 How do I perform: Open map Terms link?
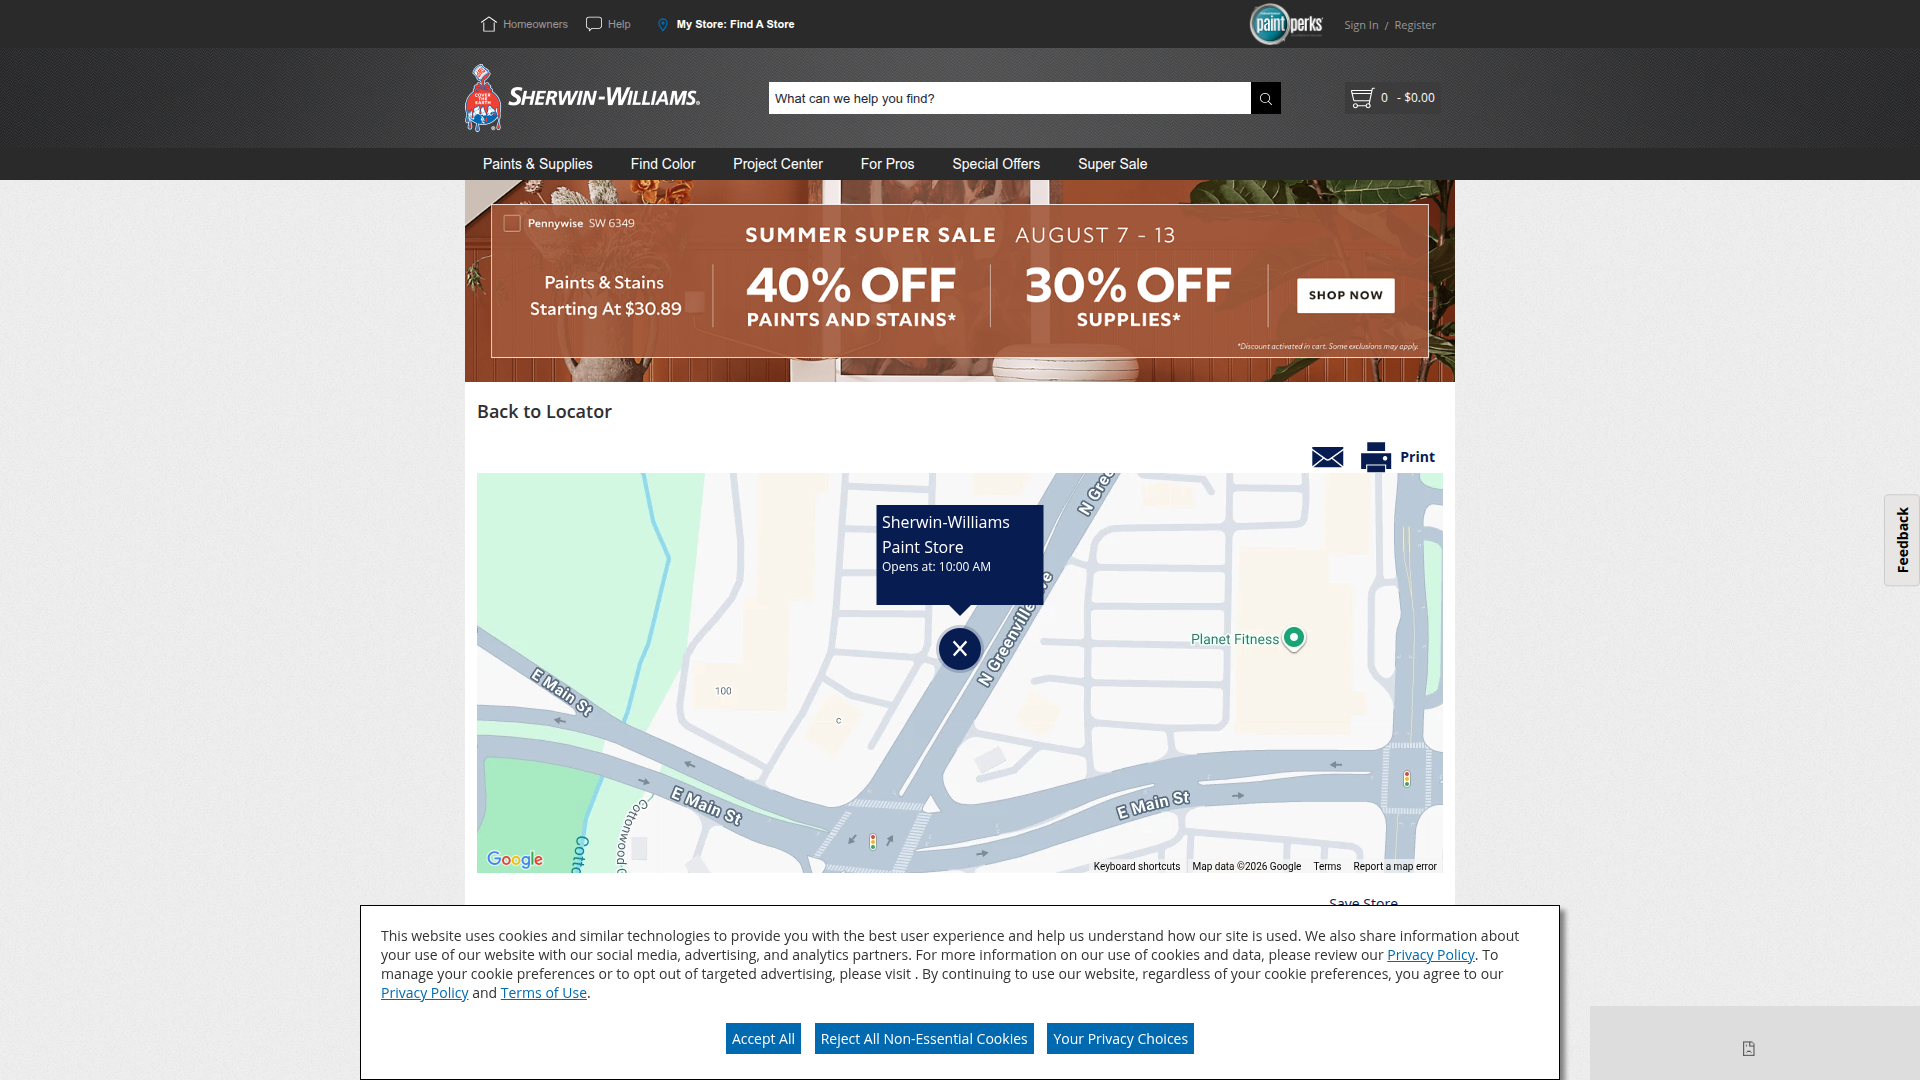[x=1327, y=867]
